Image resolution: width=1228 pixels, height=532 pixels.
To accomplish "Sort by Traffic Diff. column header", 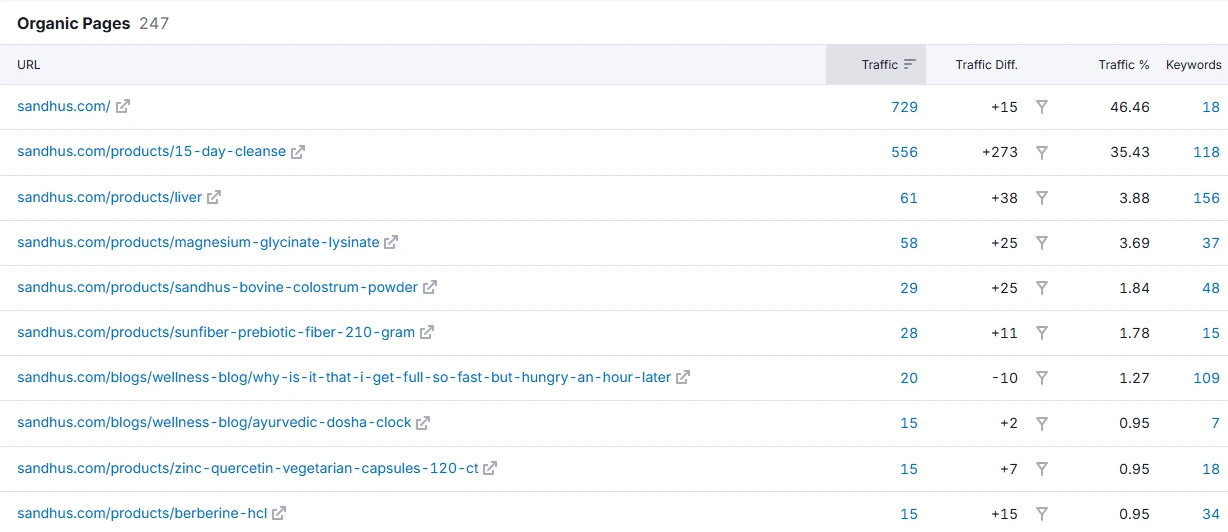I will click(x=986, y=65).
